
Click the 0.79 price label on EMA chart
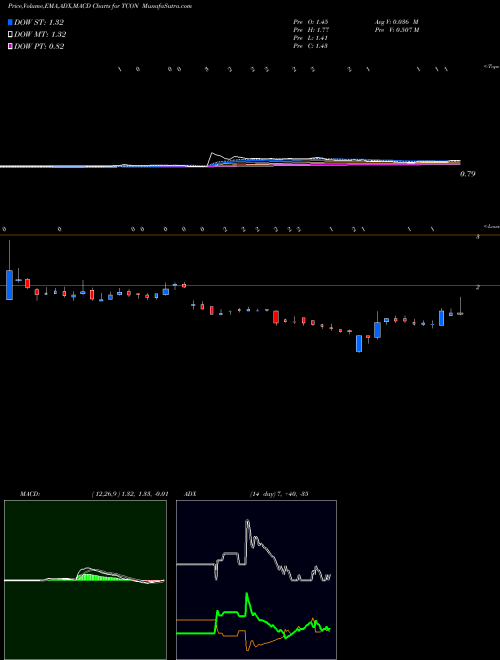pos(468,174)
